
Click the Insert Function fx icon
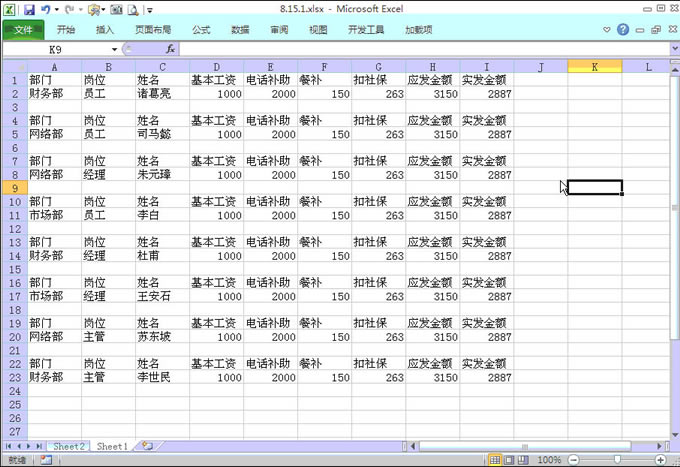coord(170,49)
